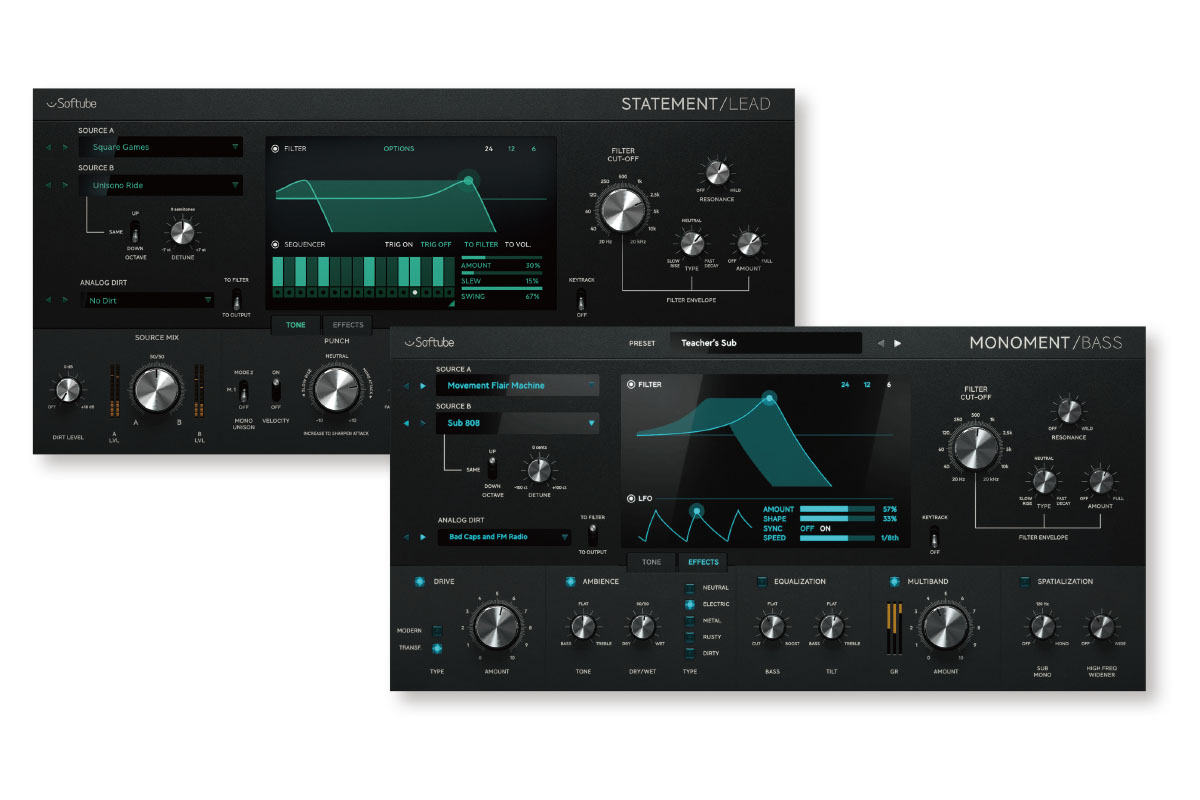The height and width of the screenshot is (800, 1200).
Task: Flip Keytrack switch in Statement Lead
Action: (x=581, y=299)
